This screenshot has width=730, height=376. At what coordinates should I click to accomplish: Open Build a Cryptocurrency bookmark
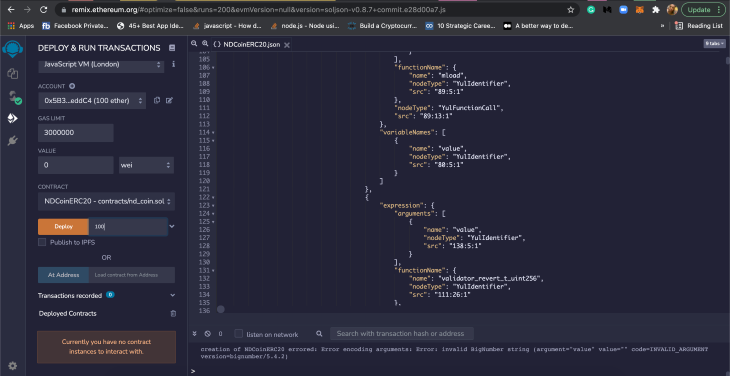click(383, 26)
